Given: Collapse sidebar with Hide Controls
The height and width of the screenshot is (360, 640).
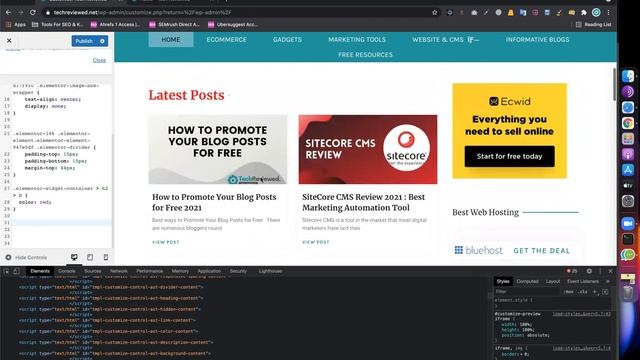Looking at the screenshot, I should coord(27,258).
